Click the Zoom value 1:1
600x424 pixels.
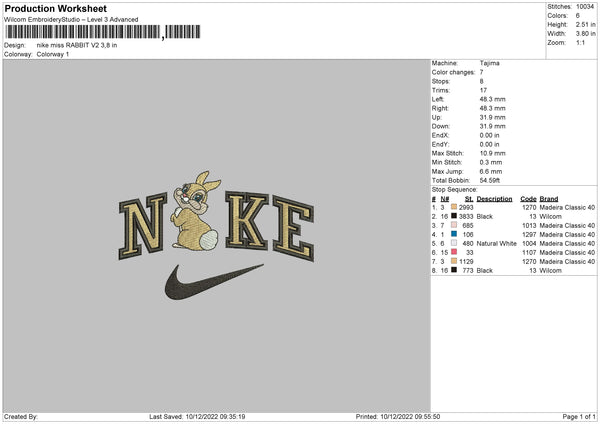(580, 42)
